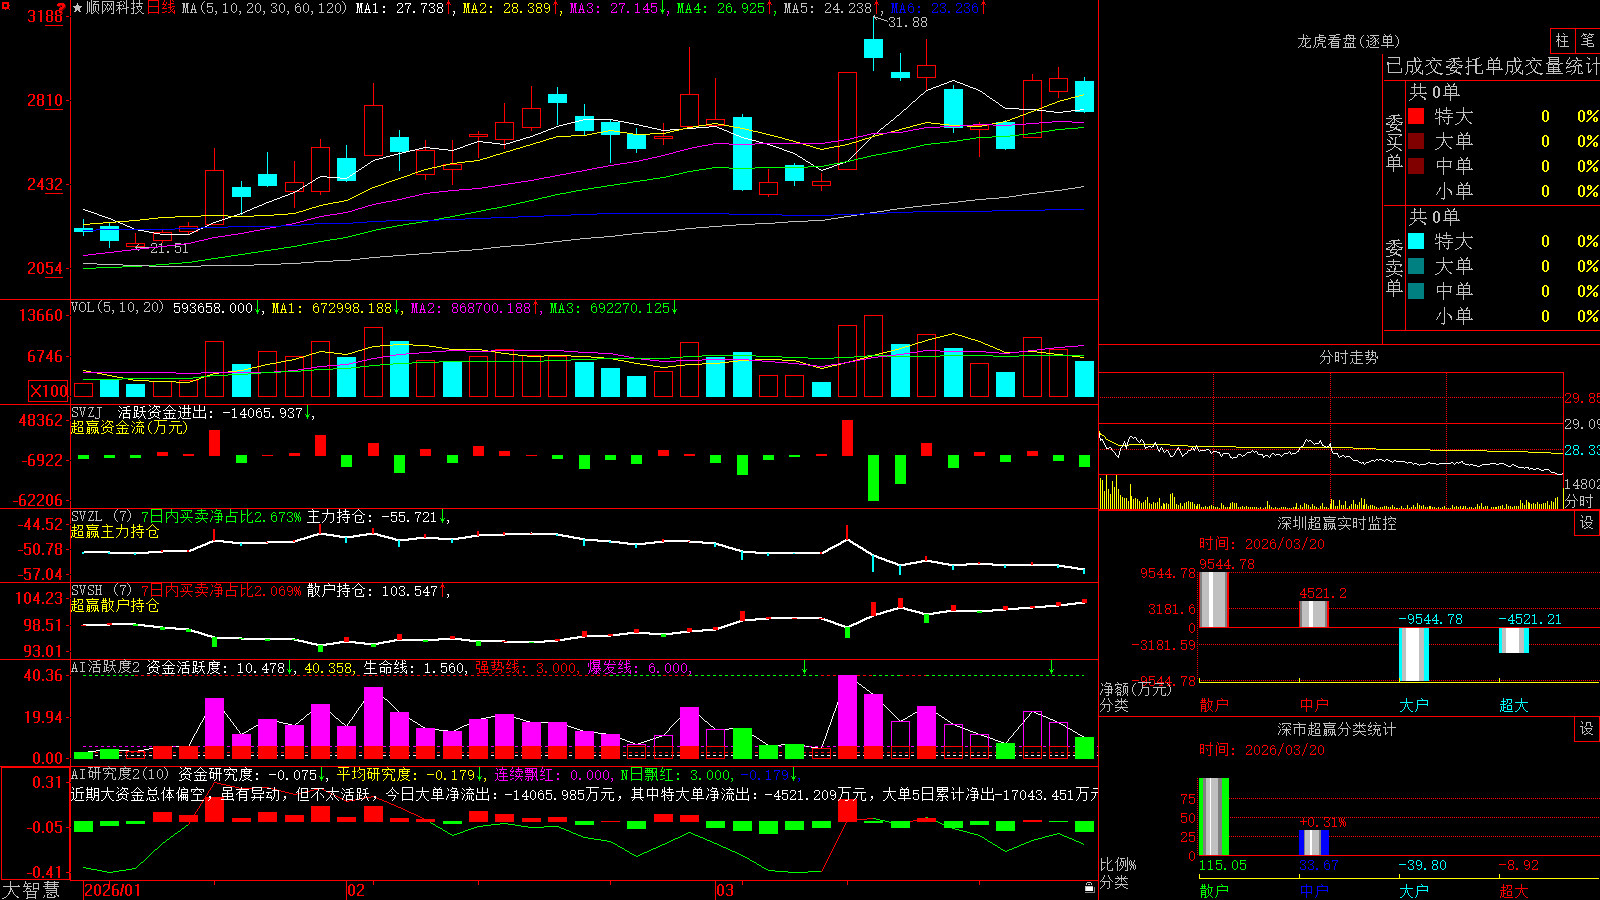This screenshot has height=900, width=1600.
Task: Click the red 特大 buy-order color swatch
Action: [1416, 116]
